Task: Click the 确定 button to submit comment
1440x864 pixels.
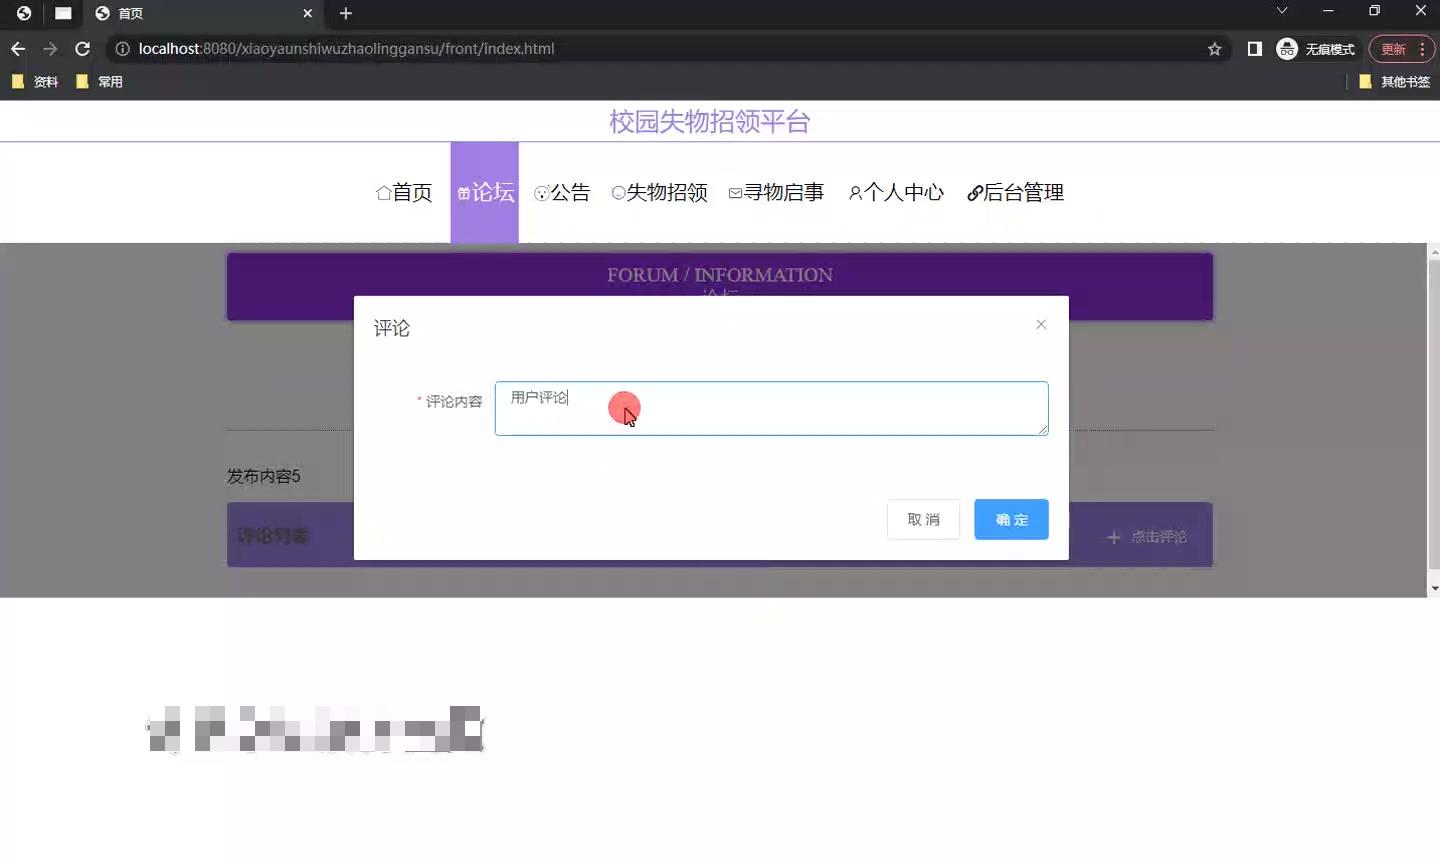Action: pos(1011,519)
